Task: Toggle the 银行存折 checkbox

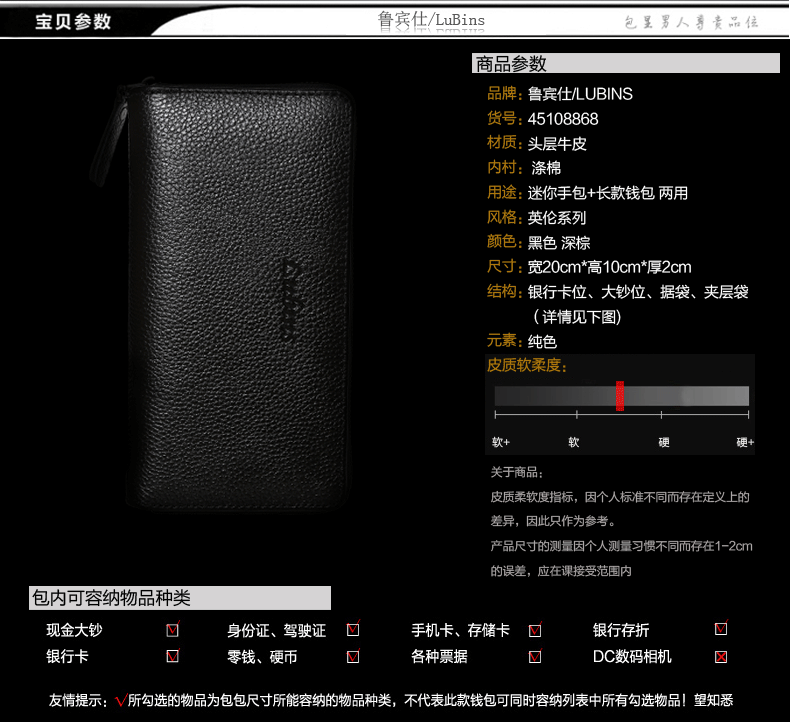Action: pos(721,629)
